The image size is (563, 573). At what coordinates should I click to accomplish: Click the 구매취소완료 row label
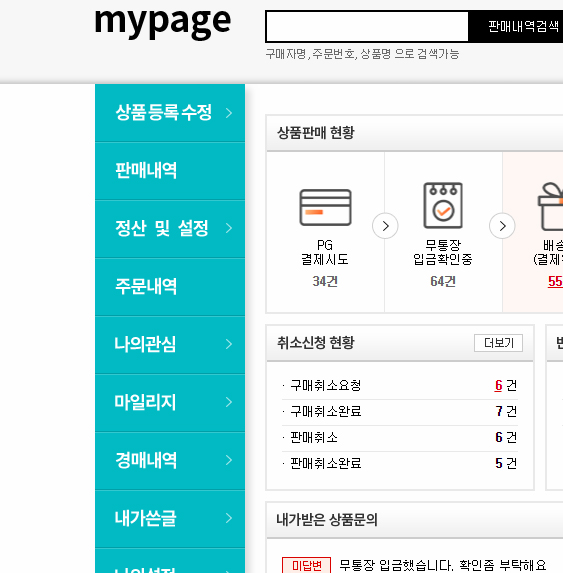pos(326,411)
